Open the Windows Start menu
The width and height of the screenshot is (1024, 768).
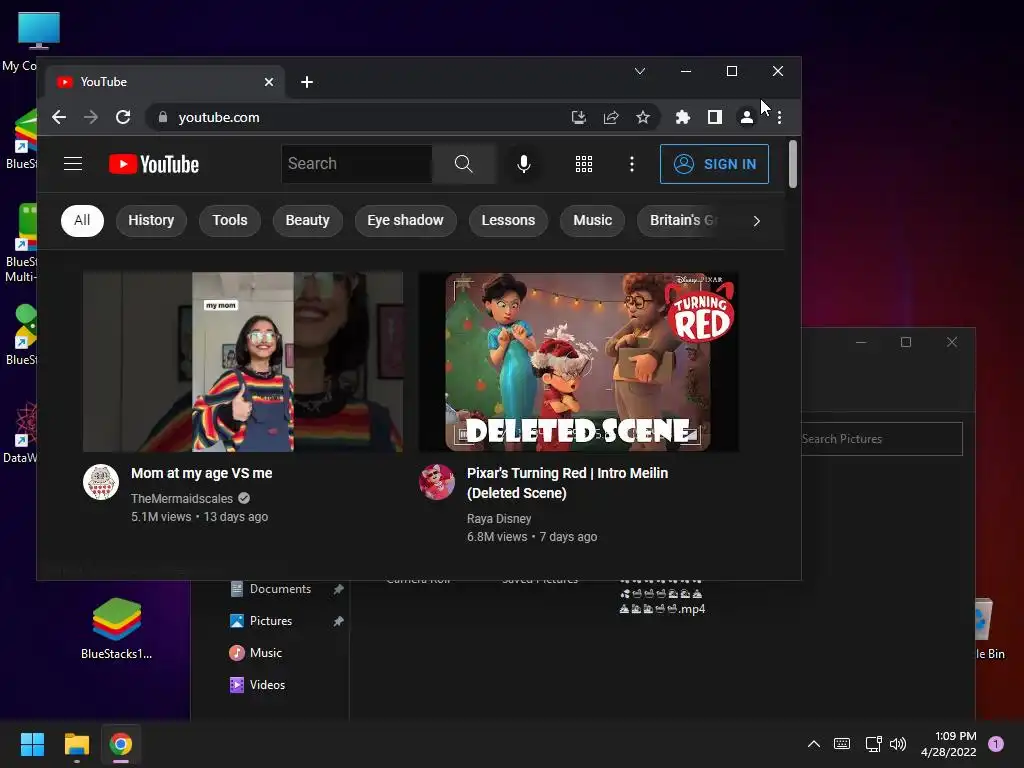tap(32, 744)
